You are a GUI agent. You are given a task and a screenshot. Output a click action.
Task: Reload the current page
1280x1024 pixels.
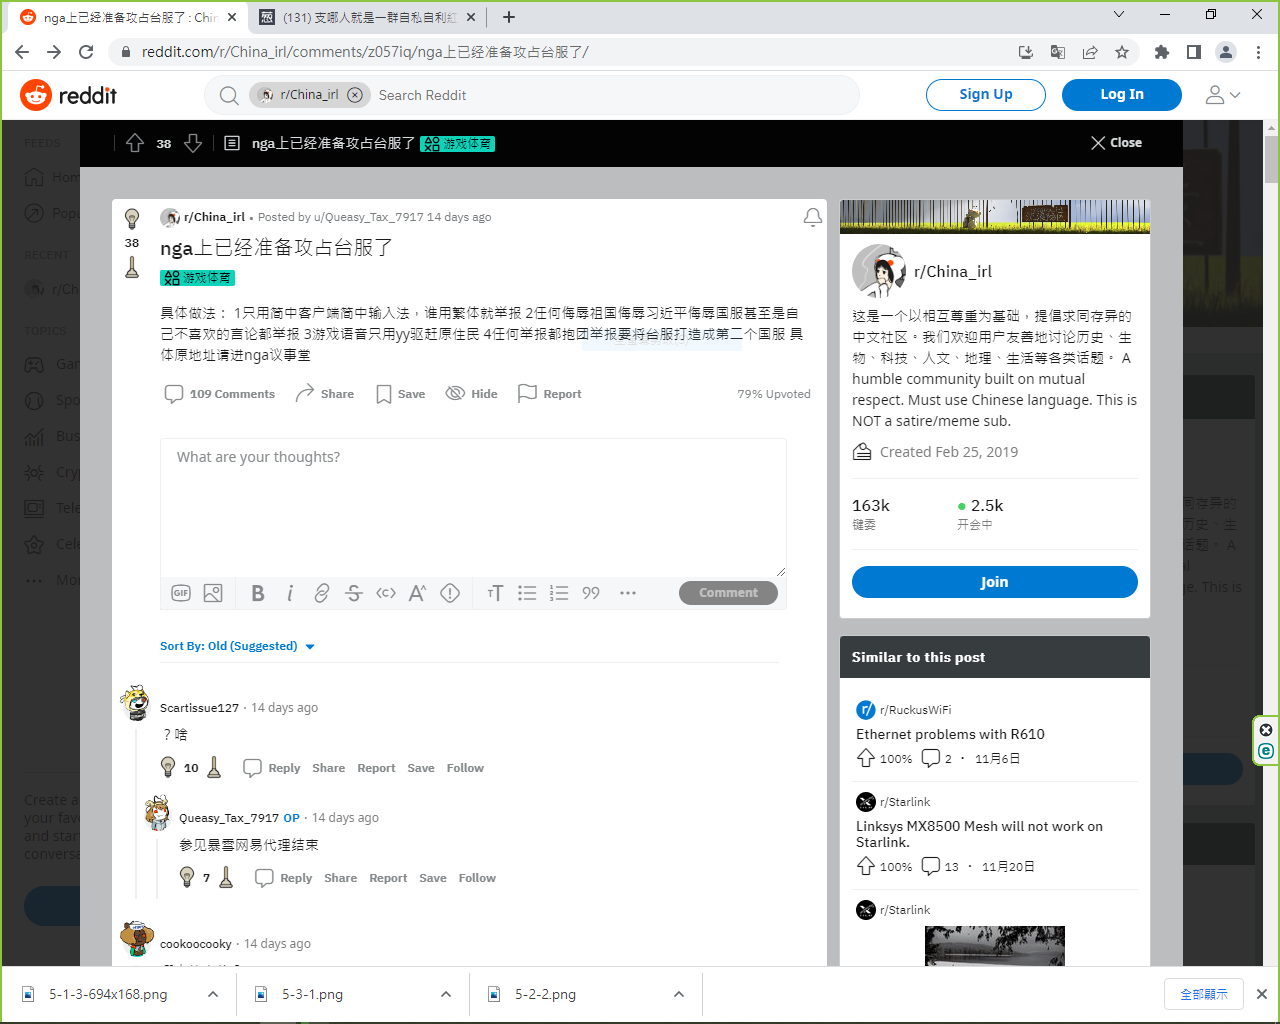86,52
